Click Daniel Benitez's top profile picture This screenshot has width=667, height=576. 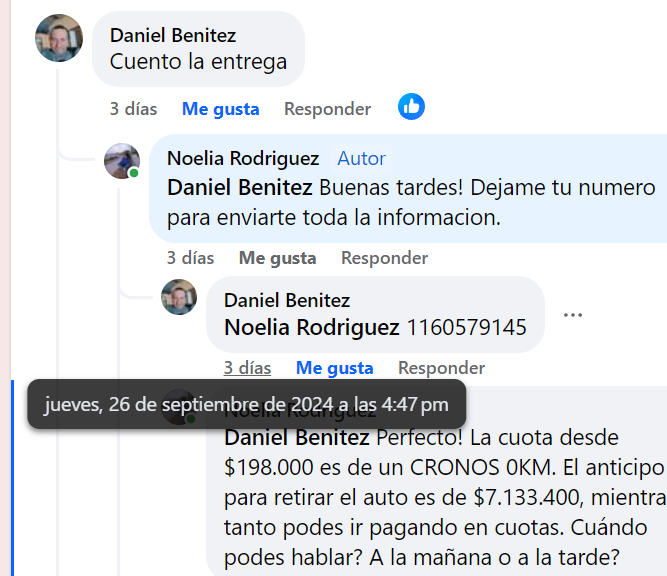point(59,39)
